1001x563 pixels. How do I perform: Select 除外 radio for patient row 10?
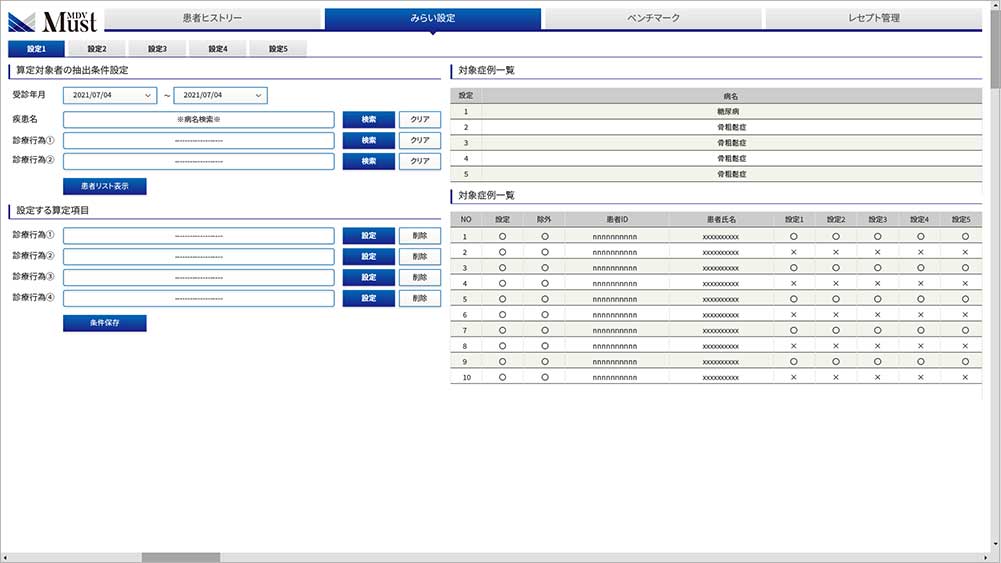pos(545,377)
